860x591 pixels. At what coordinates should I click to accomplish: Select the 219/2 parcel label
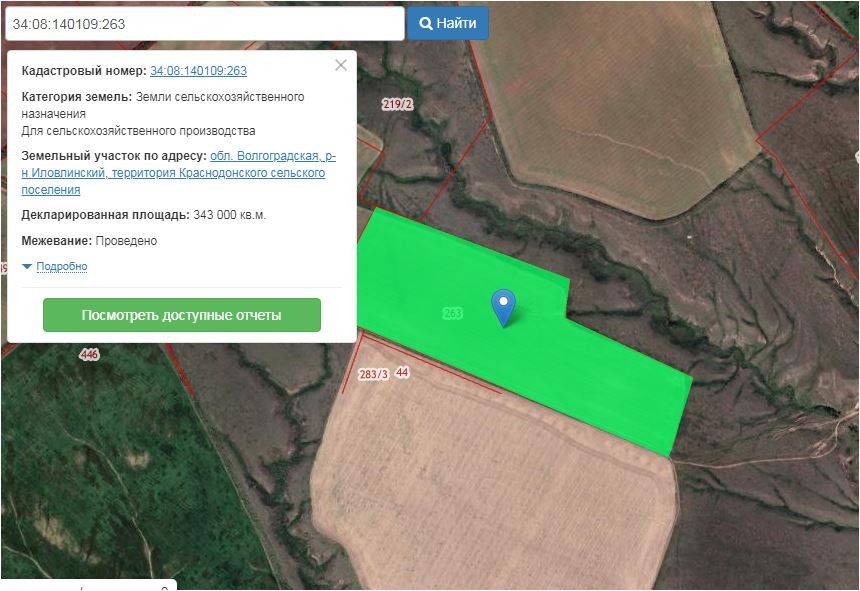click(x=397, y=105)
